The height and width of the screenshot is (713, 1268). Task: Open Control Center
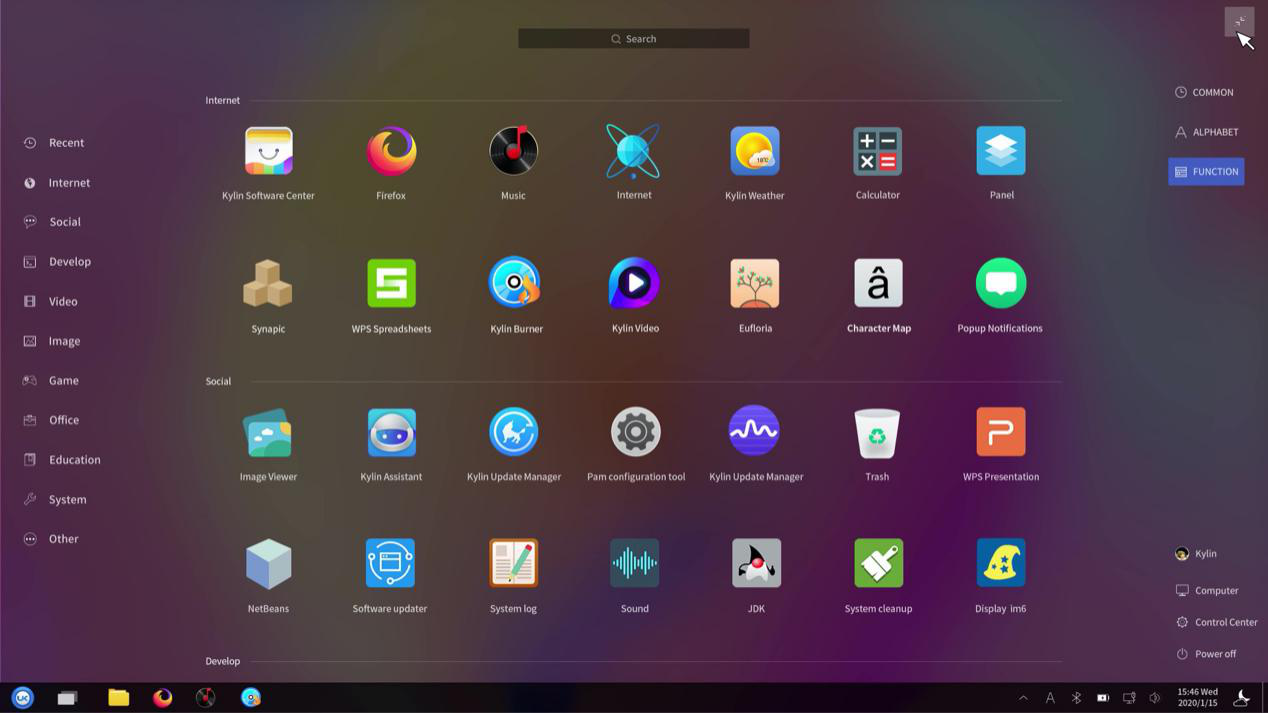[1217, 622]
